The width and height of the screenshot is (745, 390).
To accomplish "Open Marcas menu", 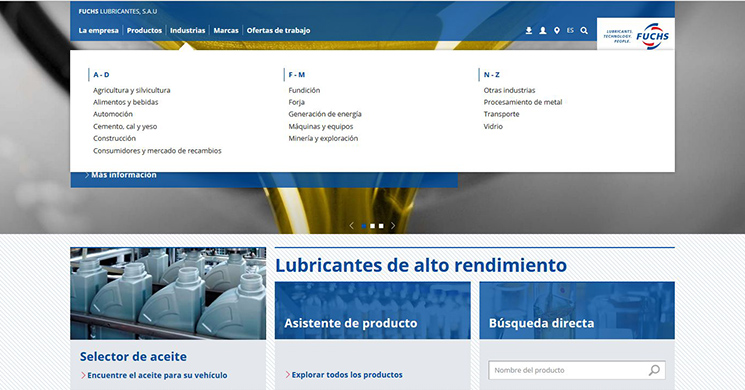I will [226, 30].
